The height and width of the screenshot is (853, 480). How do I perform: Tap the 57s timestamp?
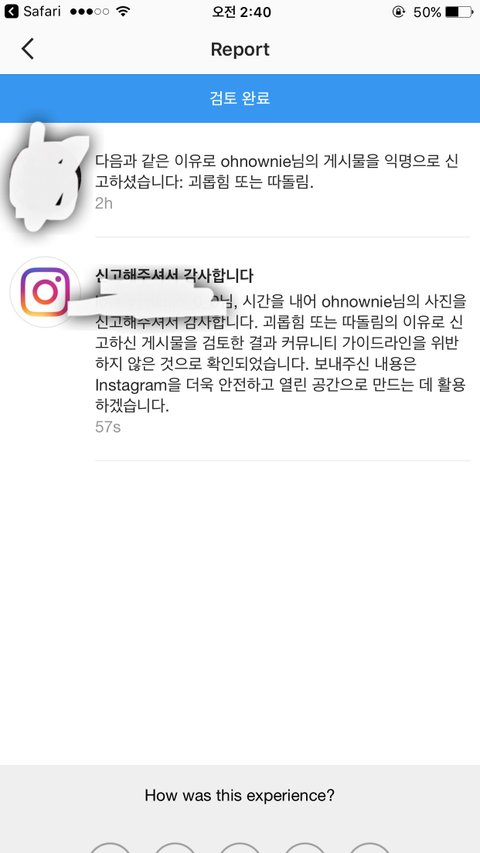[108, 427]
